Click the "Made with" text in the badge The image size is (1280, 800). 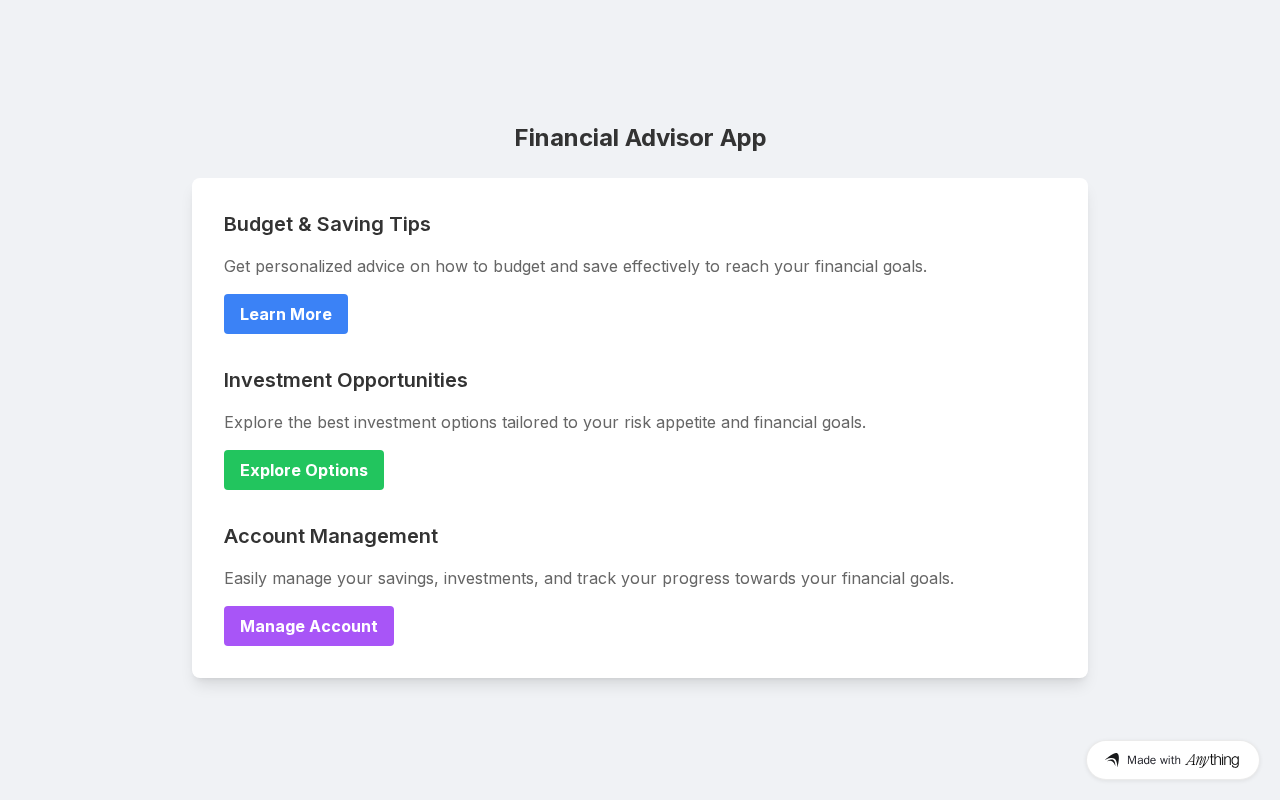pos(1154,760)
